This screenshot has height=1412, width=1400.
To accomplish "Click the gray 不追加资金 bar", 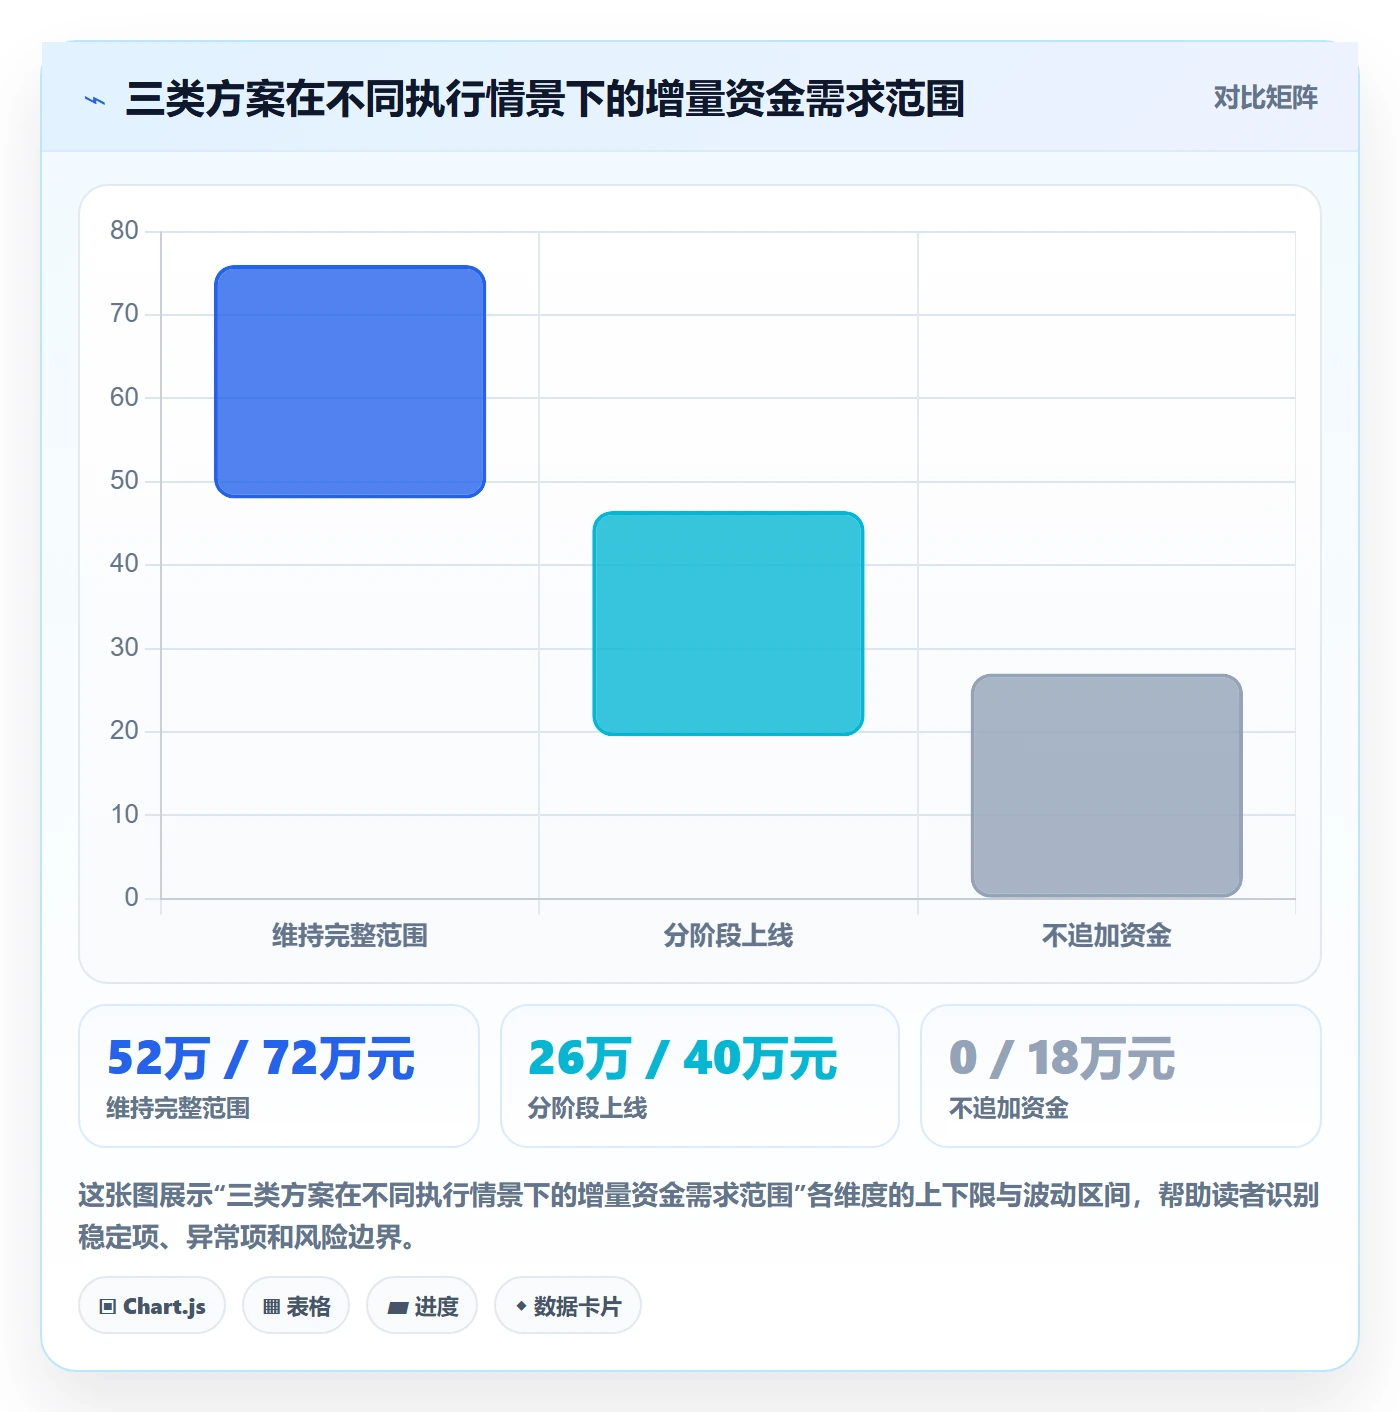I will (x=1106, y=785).
